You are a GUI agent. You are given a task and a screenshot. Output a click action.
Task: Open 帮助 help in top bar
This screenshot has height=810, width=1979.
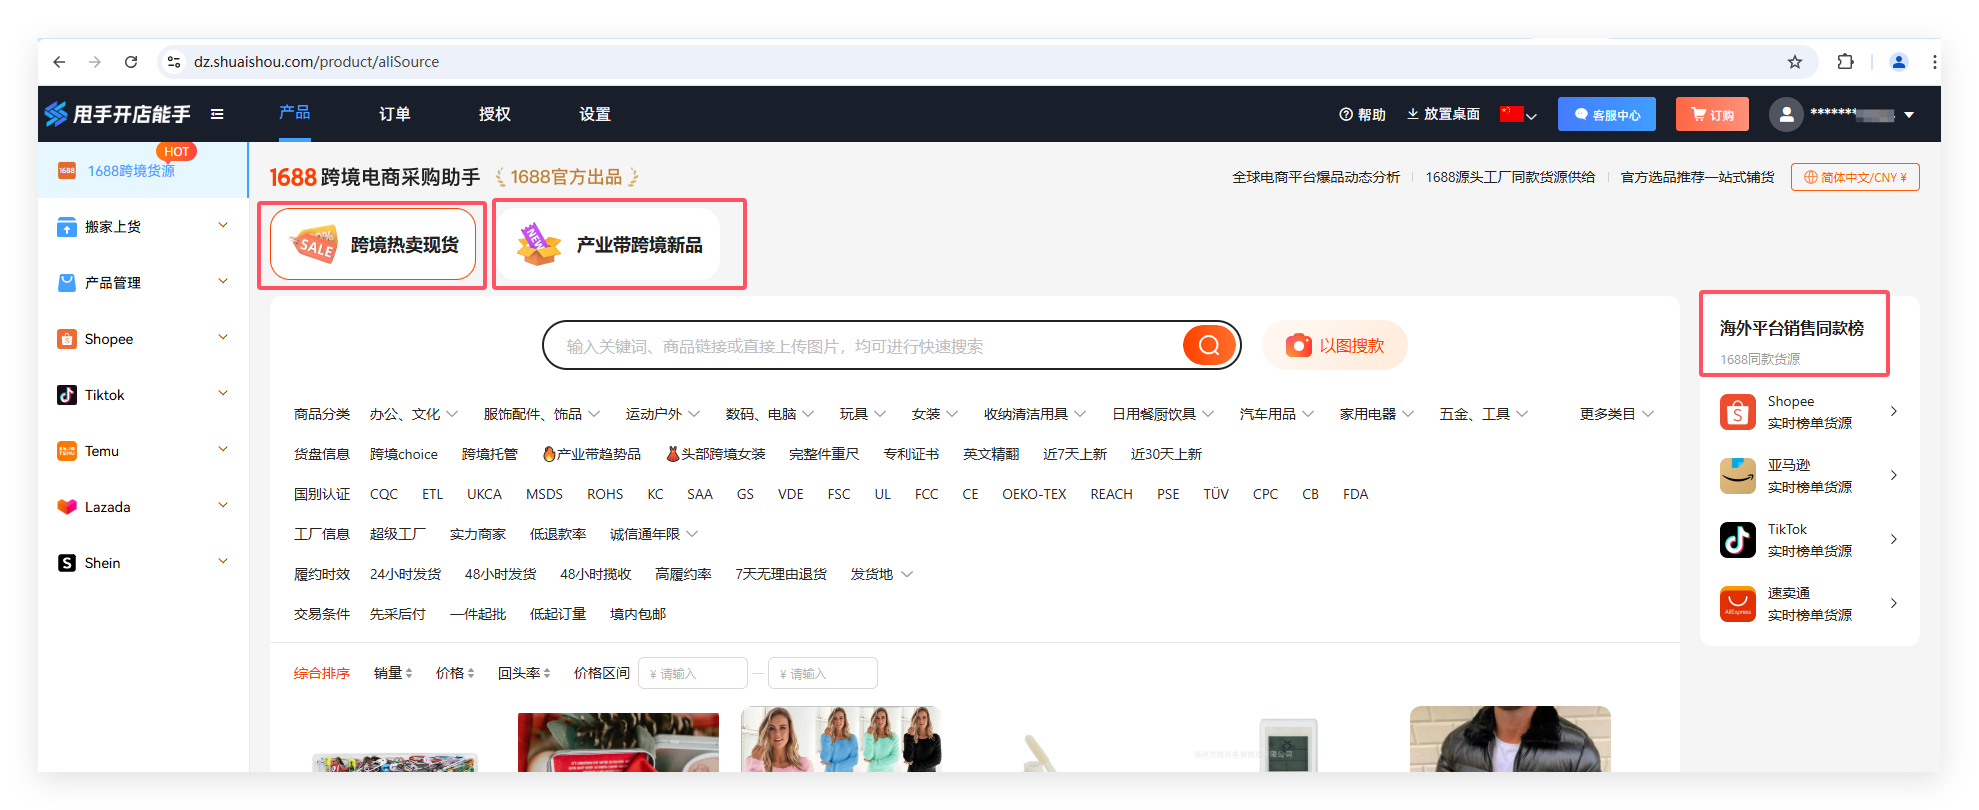[1362, 115]
